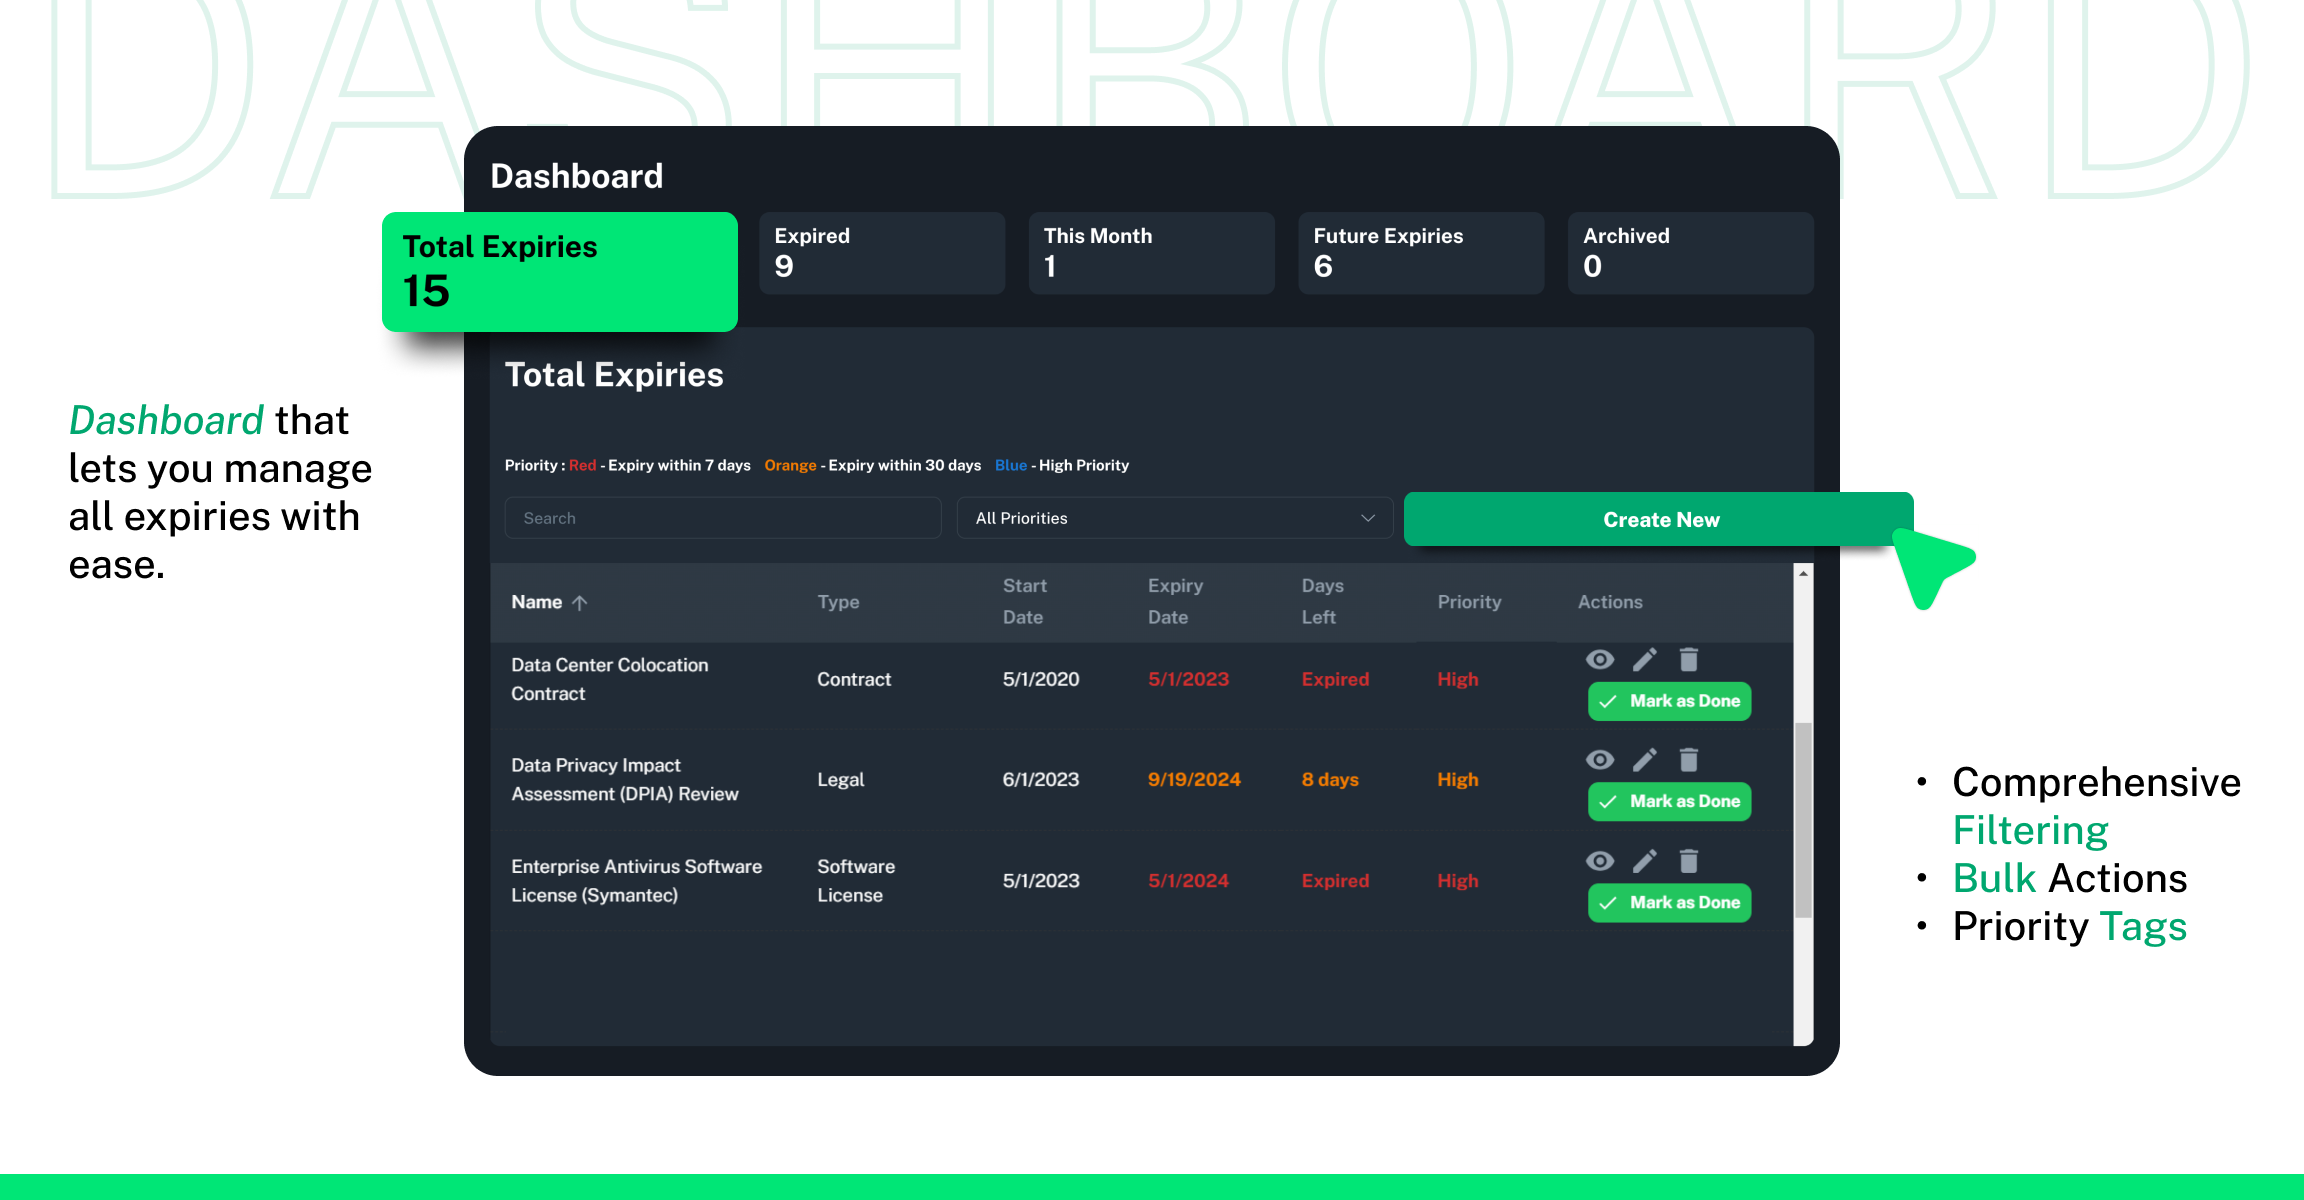
Task: Select the This Month card
Action: point(1152,252)
